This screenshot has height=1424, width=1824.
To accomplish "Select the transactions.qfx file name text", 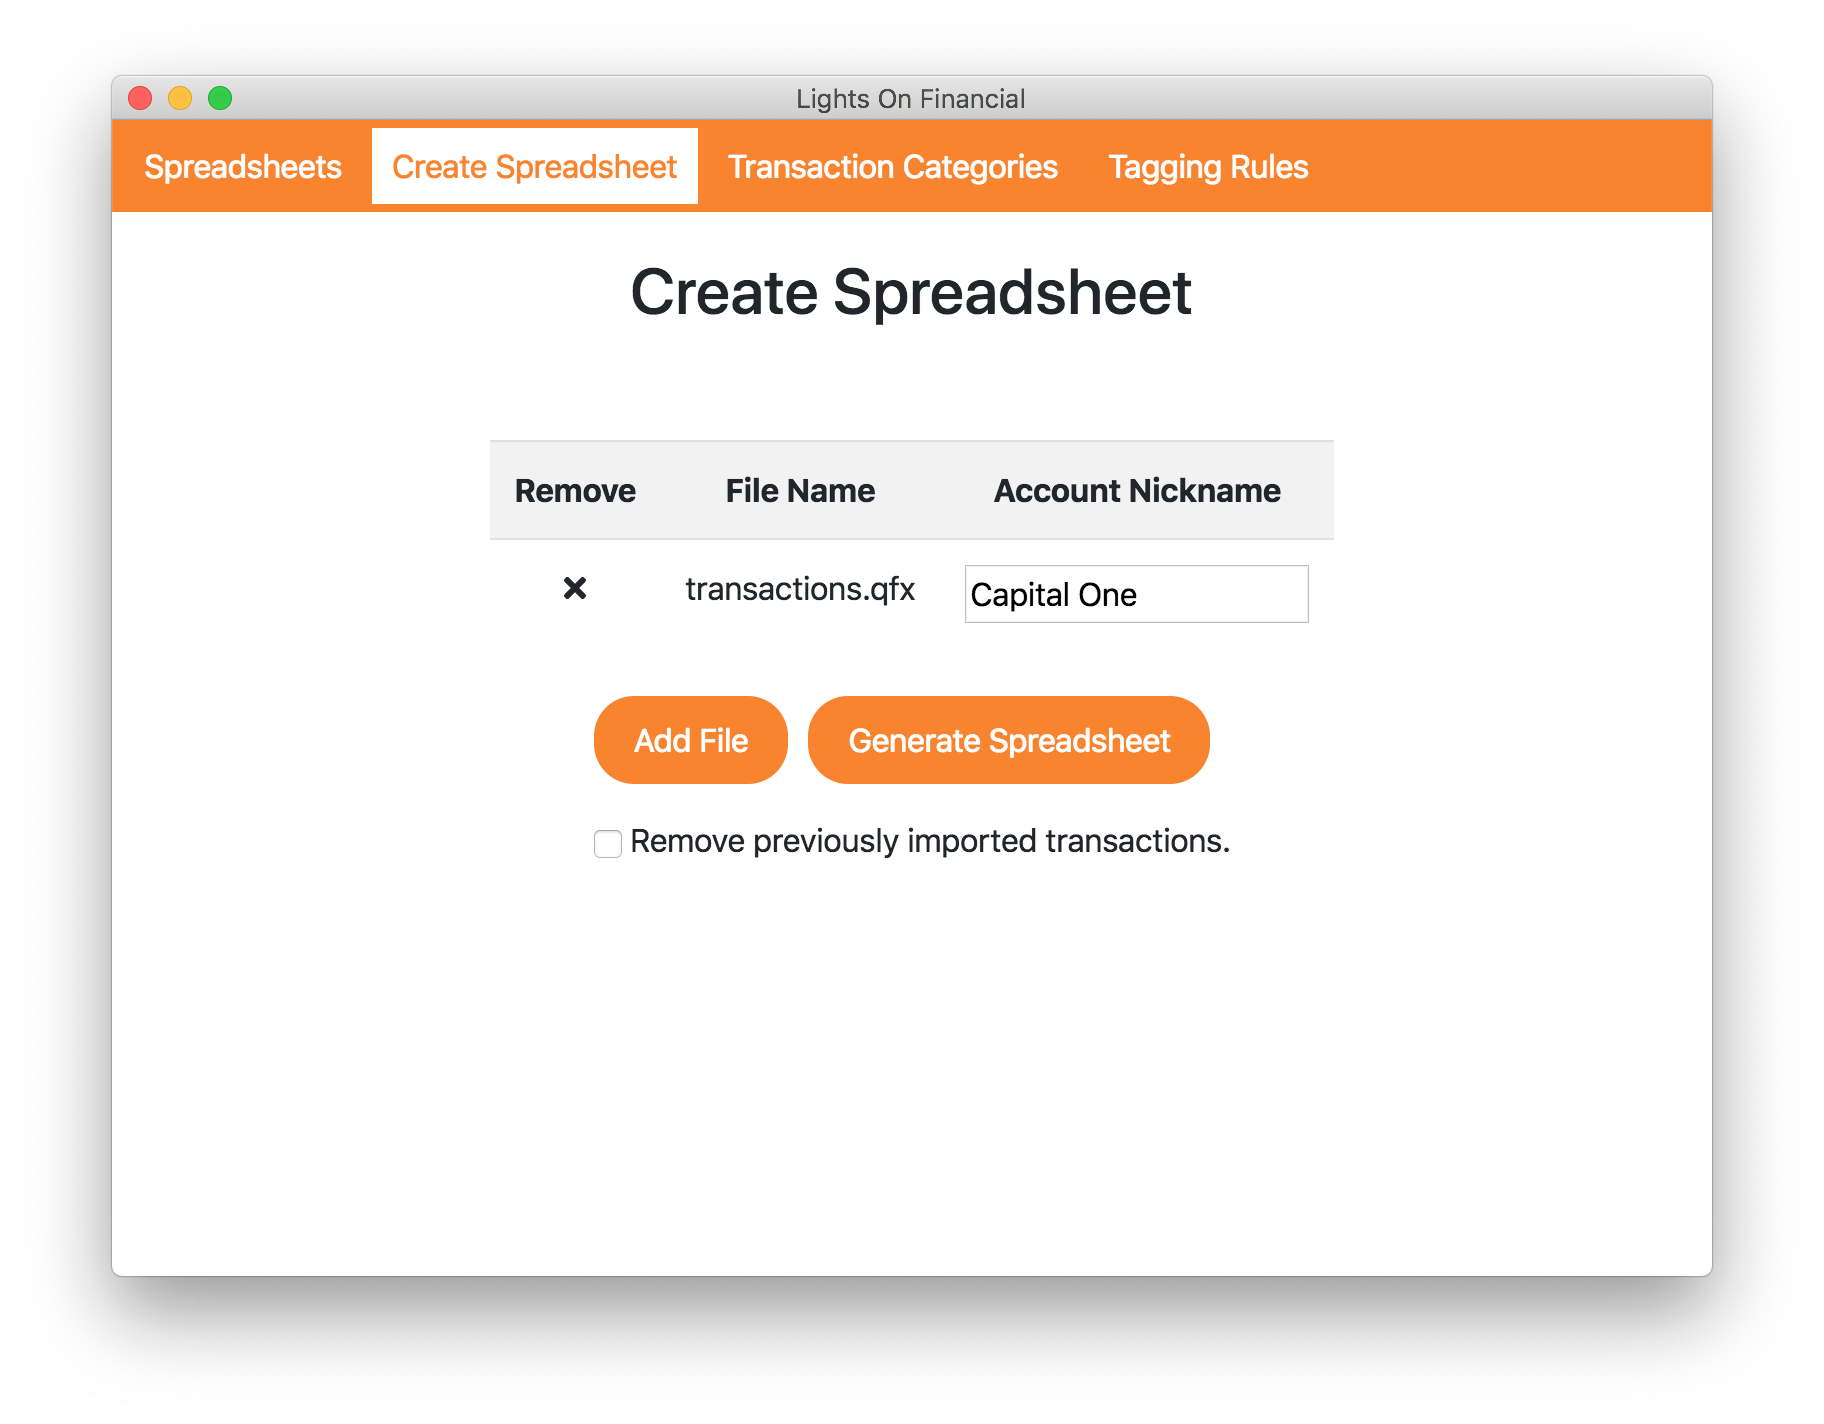I will [800, 589].
